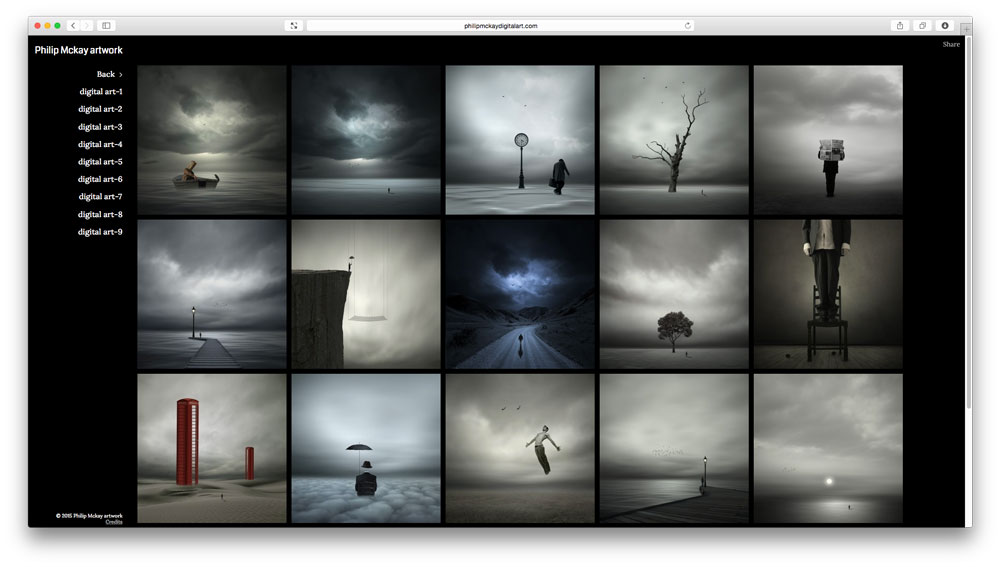Screen dimensions: 1000x567
Task: Open the digital art-9 gallery
Action: pos(100,232)
